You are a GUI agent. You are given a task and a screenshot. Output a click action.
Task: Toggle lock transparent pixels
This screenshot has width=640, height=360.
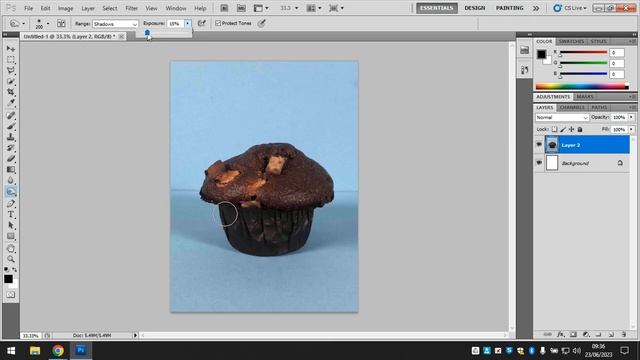click(554, 129)
